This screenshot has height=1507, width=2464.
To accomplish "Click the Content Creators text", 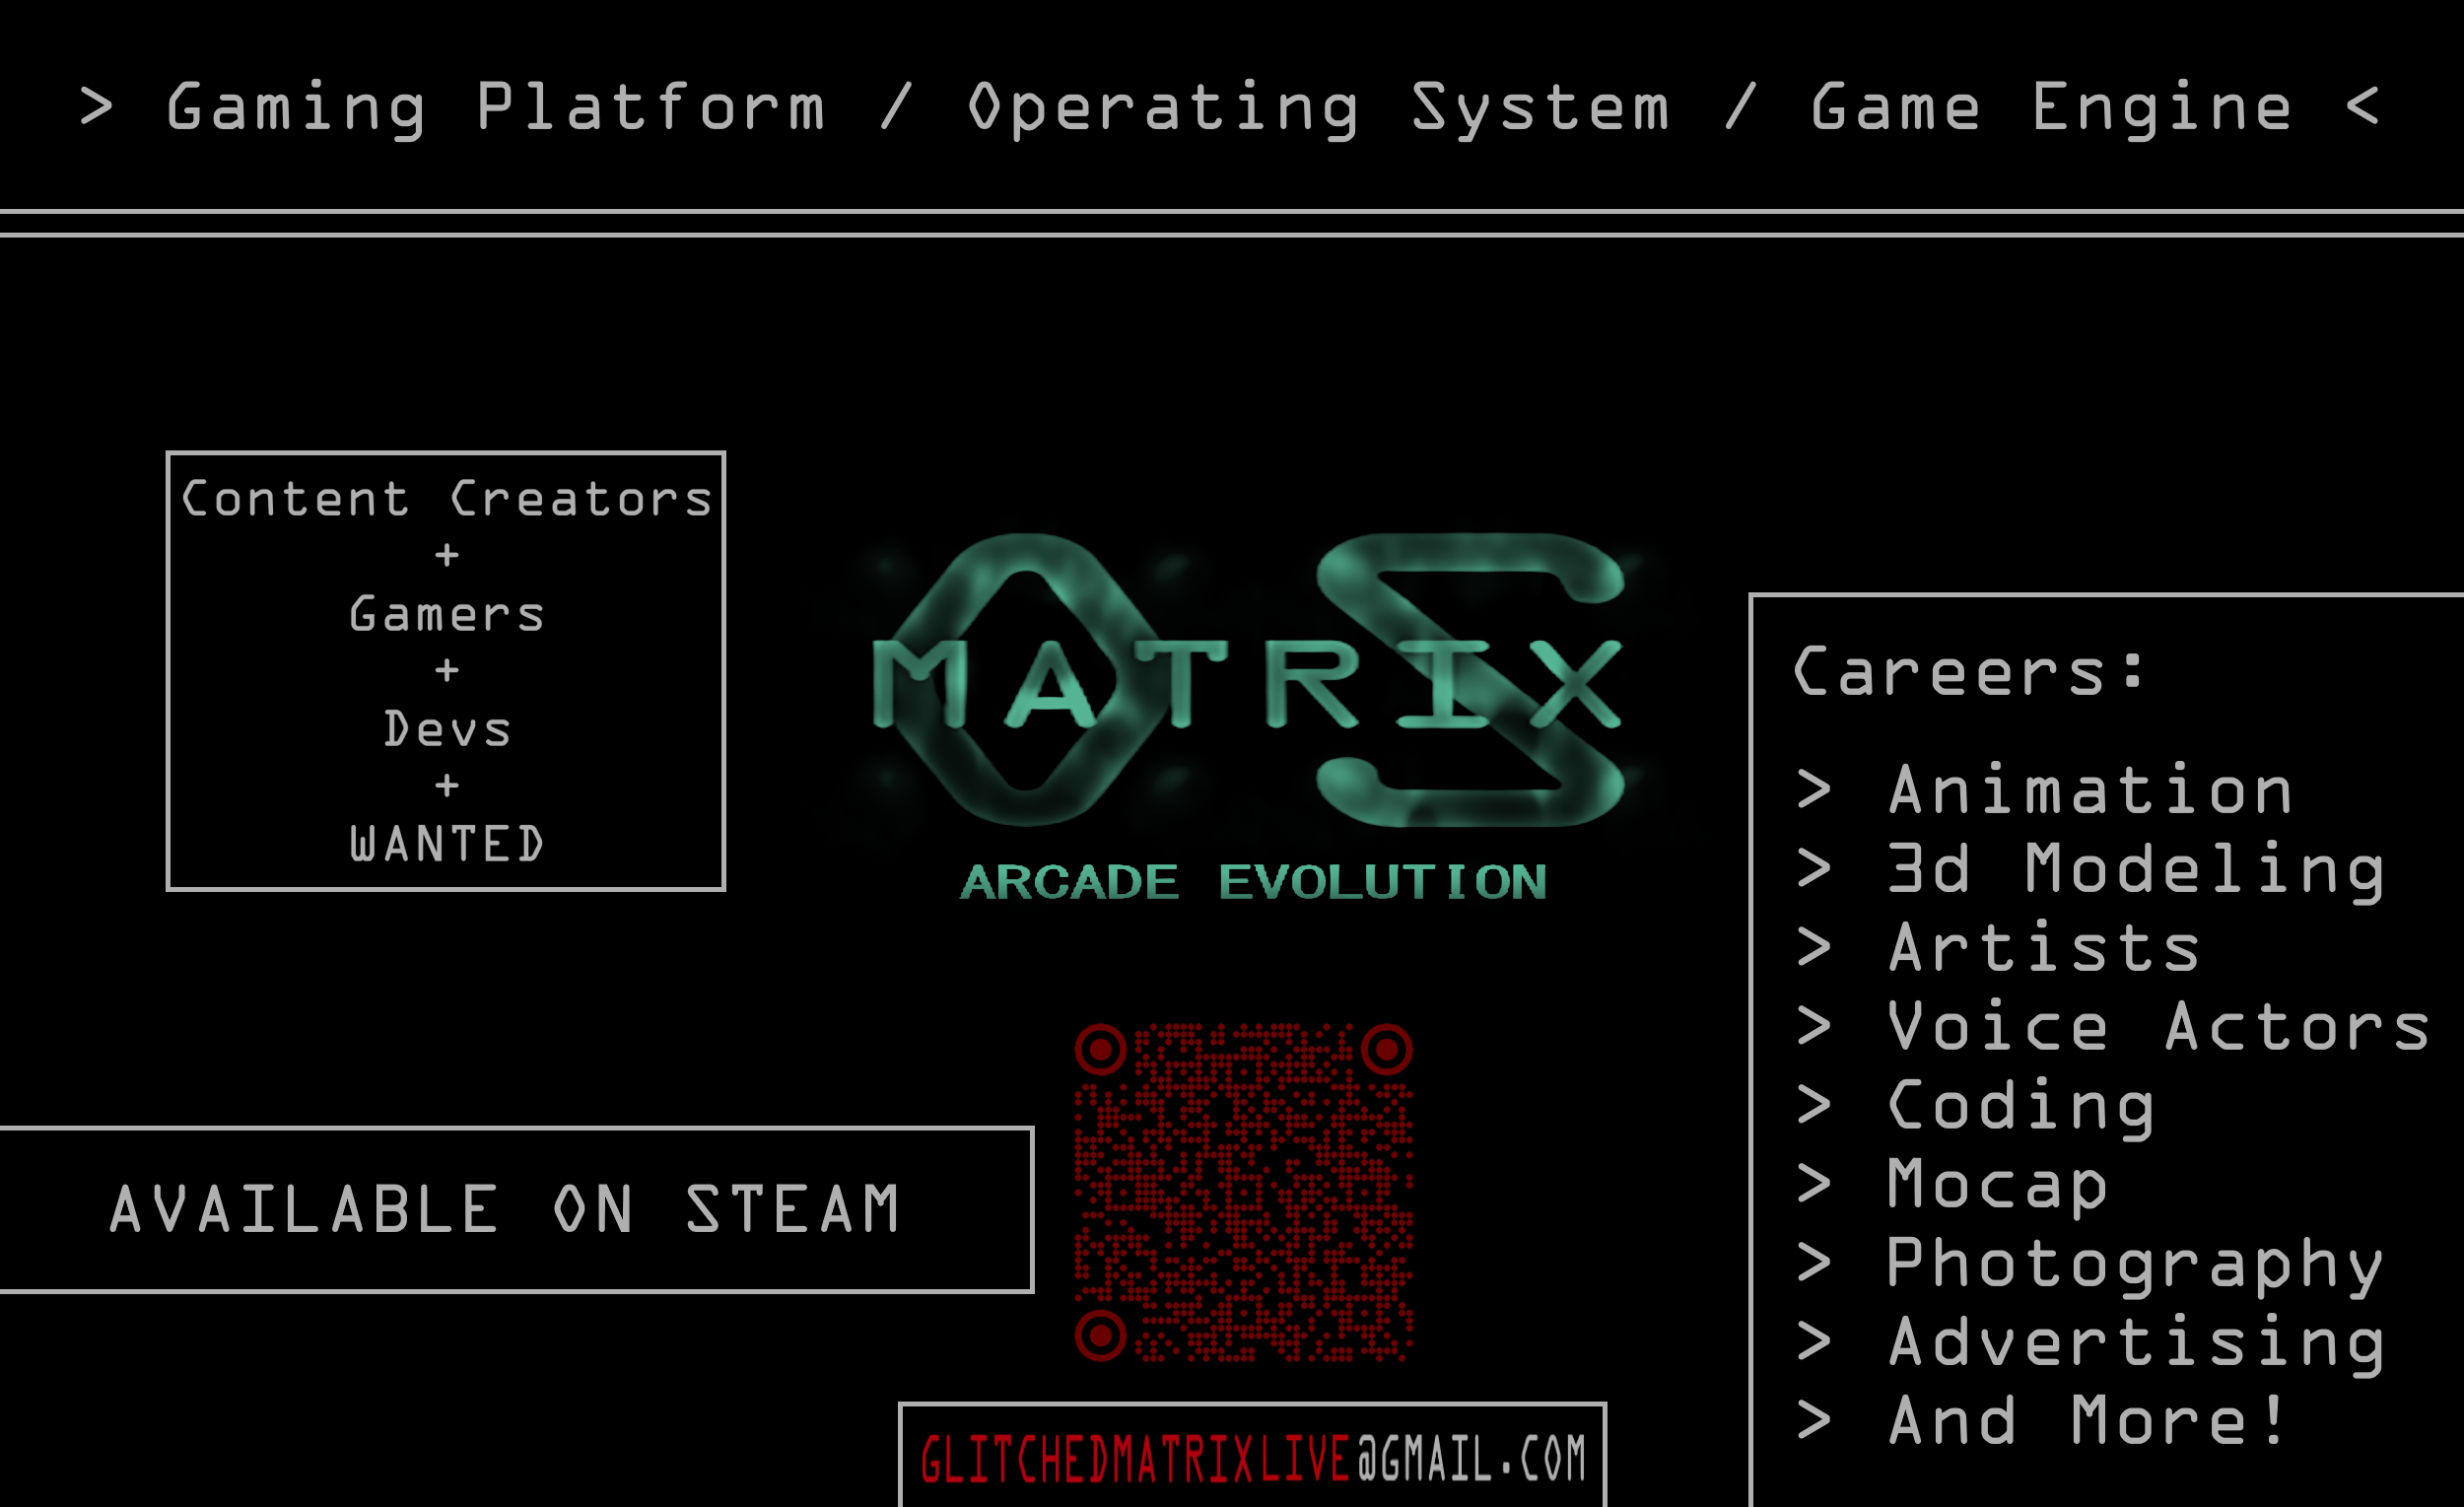I will pos(446,499).
